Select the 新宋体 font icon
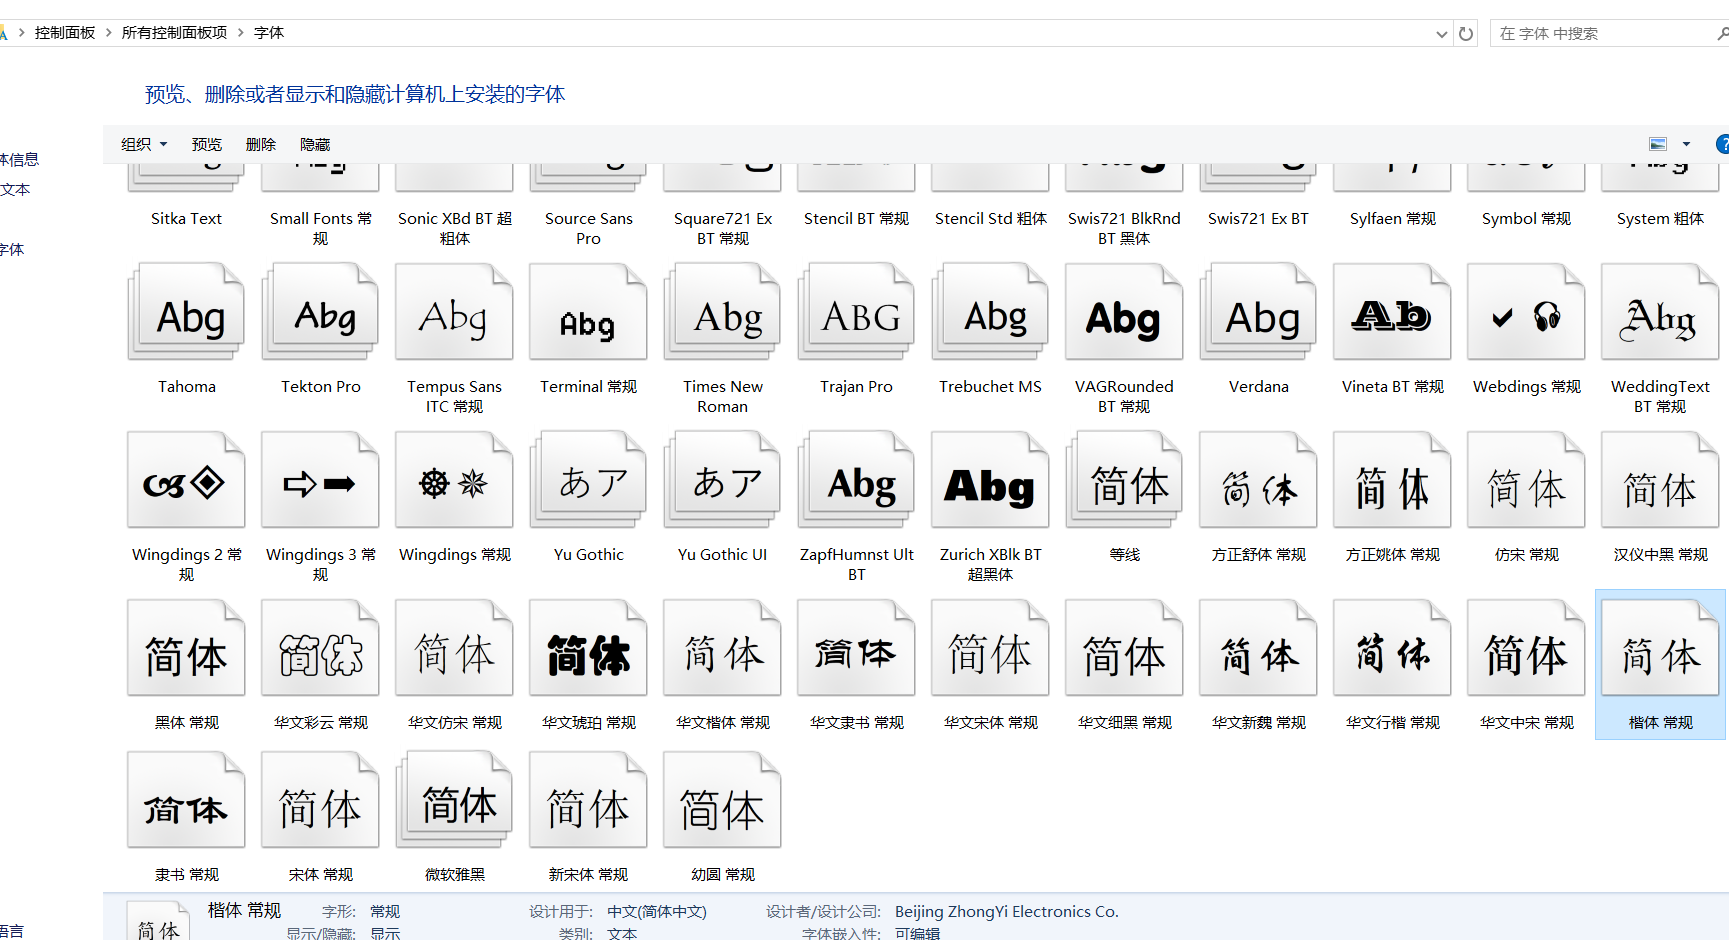Viewport: 1729px width, 940px height. pyautogui.click(x=588, y=800)
